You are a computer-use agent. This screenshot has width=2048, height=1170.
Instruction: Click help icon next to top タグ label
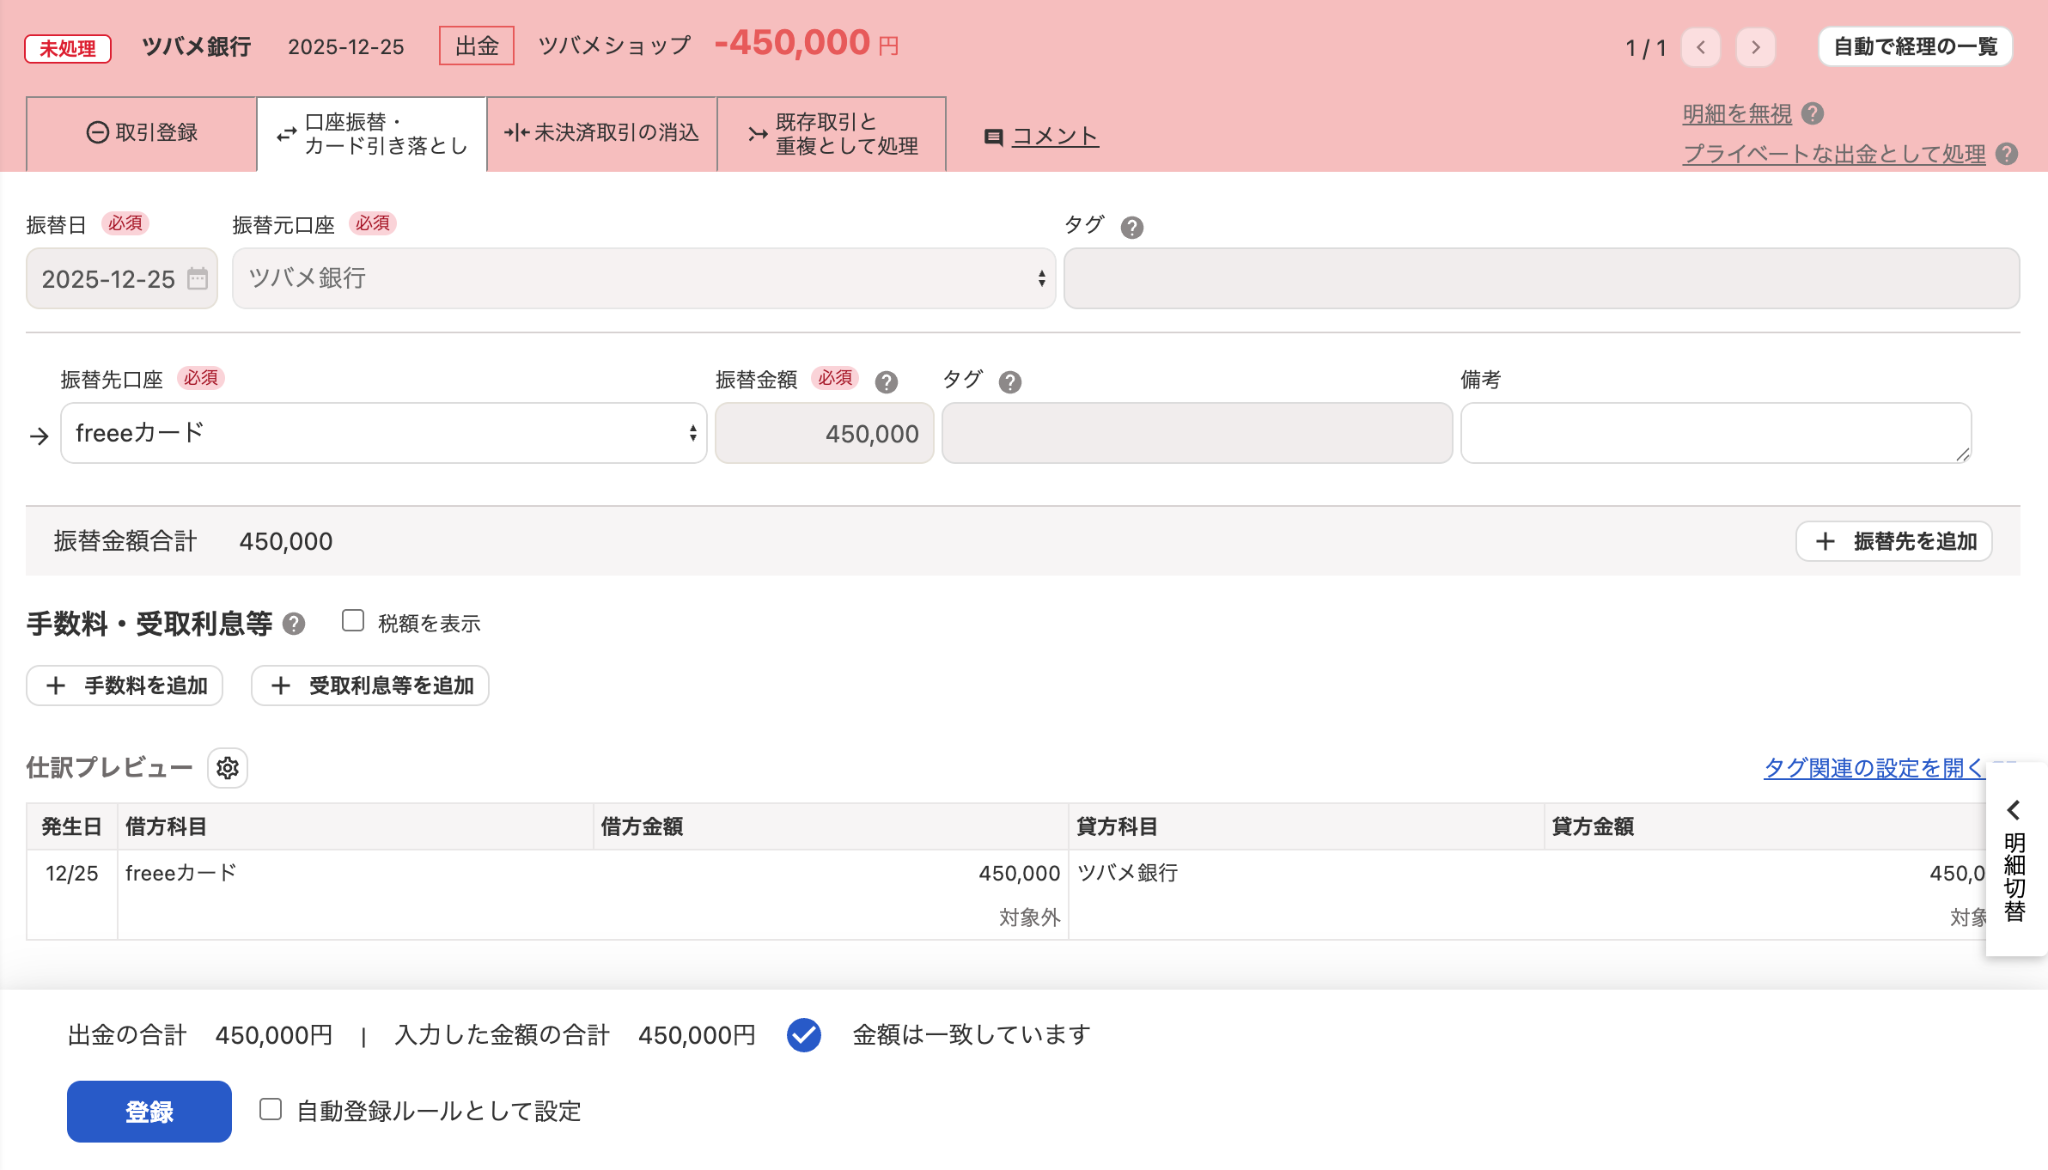coord(1132,227)
